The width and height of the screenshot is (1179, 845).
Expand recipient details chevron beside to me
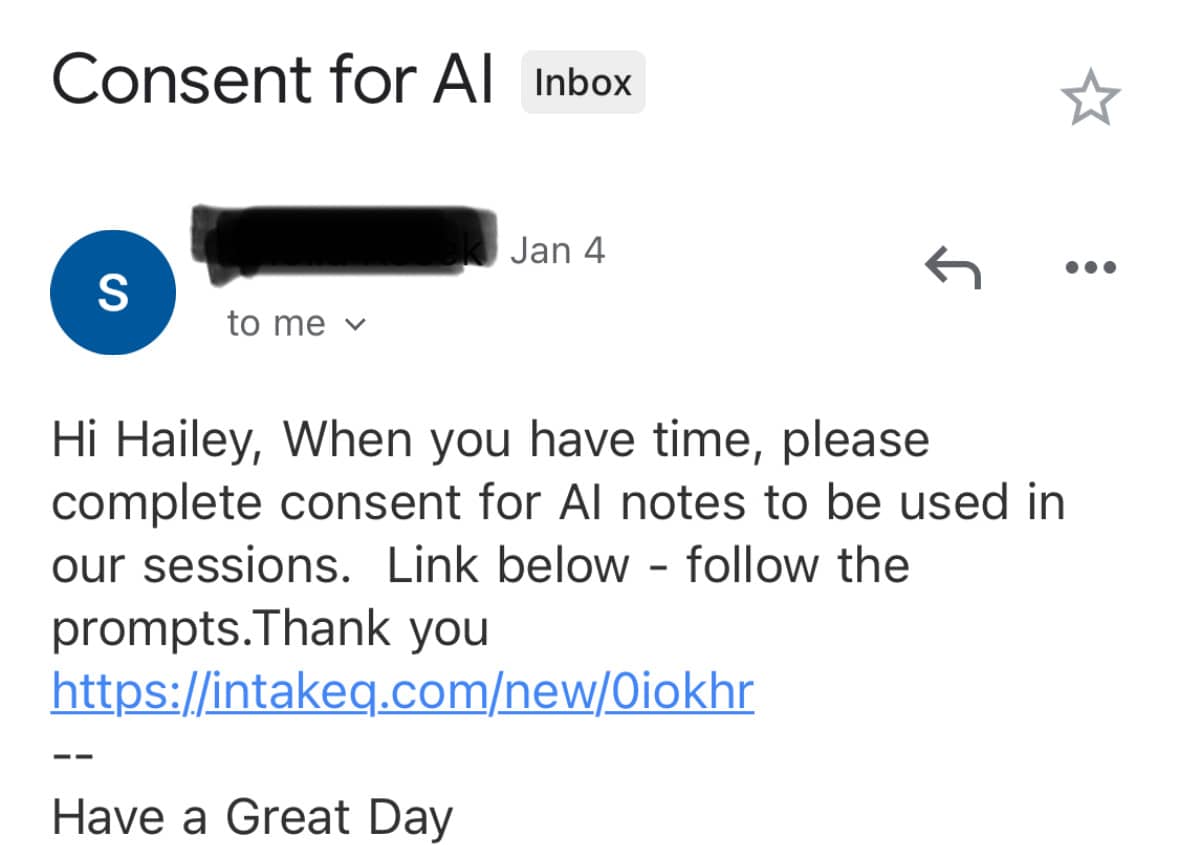(x=355, y=325)
